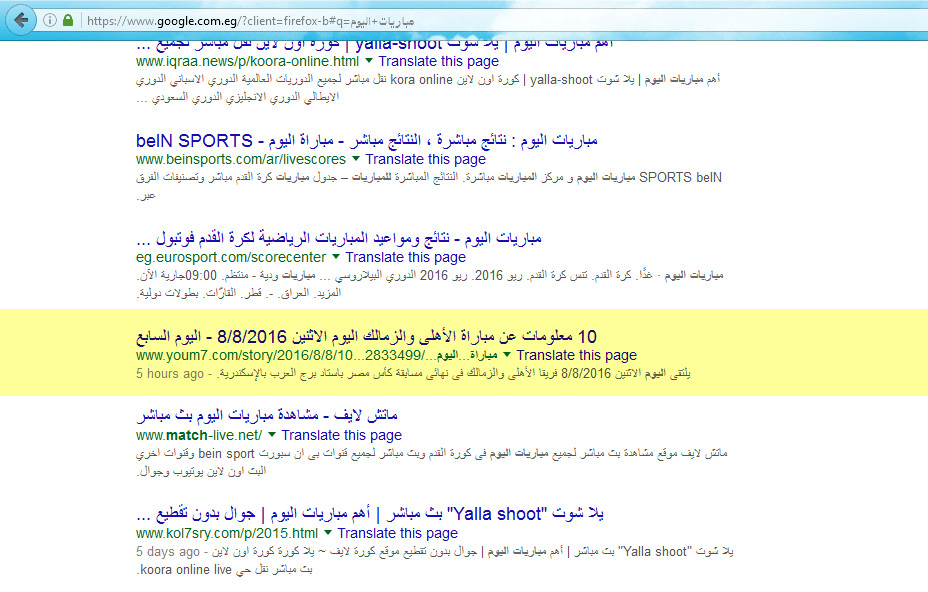Open the "Yalla shoot" result title link

(x=370, y=514)
